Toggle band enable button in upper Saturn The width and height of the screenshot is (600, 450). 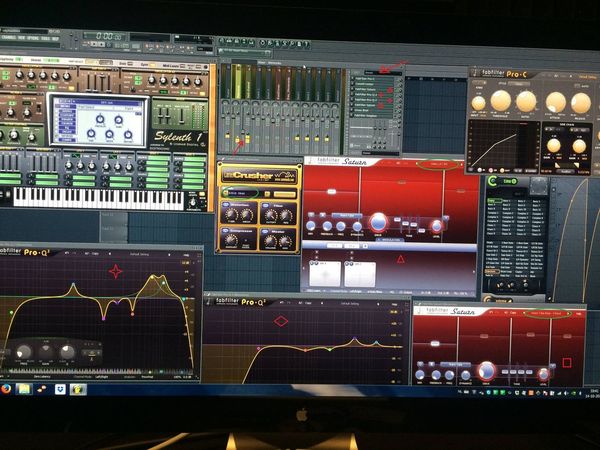coord(311,215)
